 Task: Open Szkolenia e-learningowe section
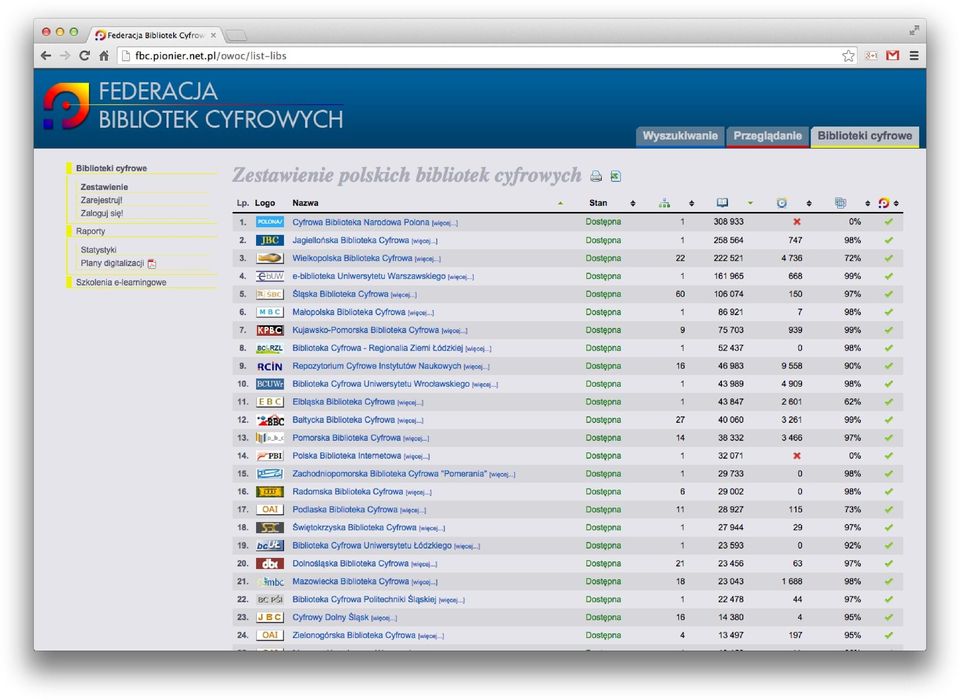tap(121, 282)
